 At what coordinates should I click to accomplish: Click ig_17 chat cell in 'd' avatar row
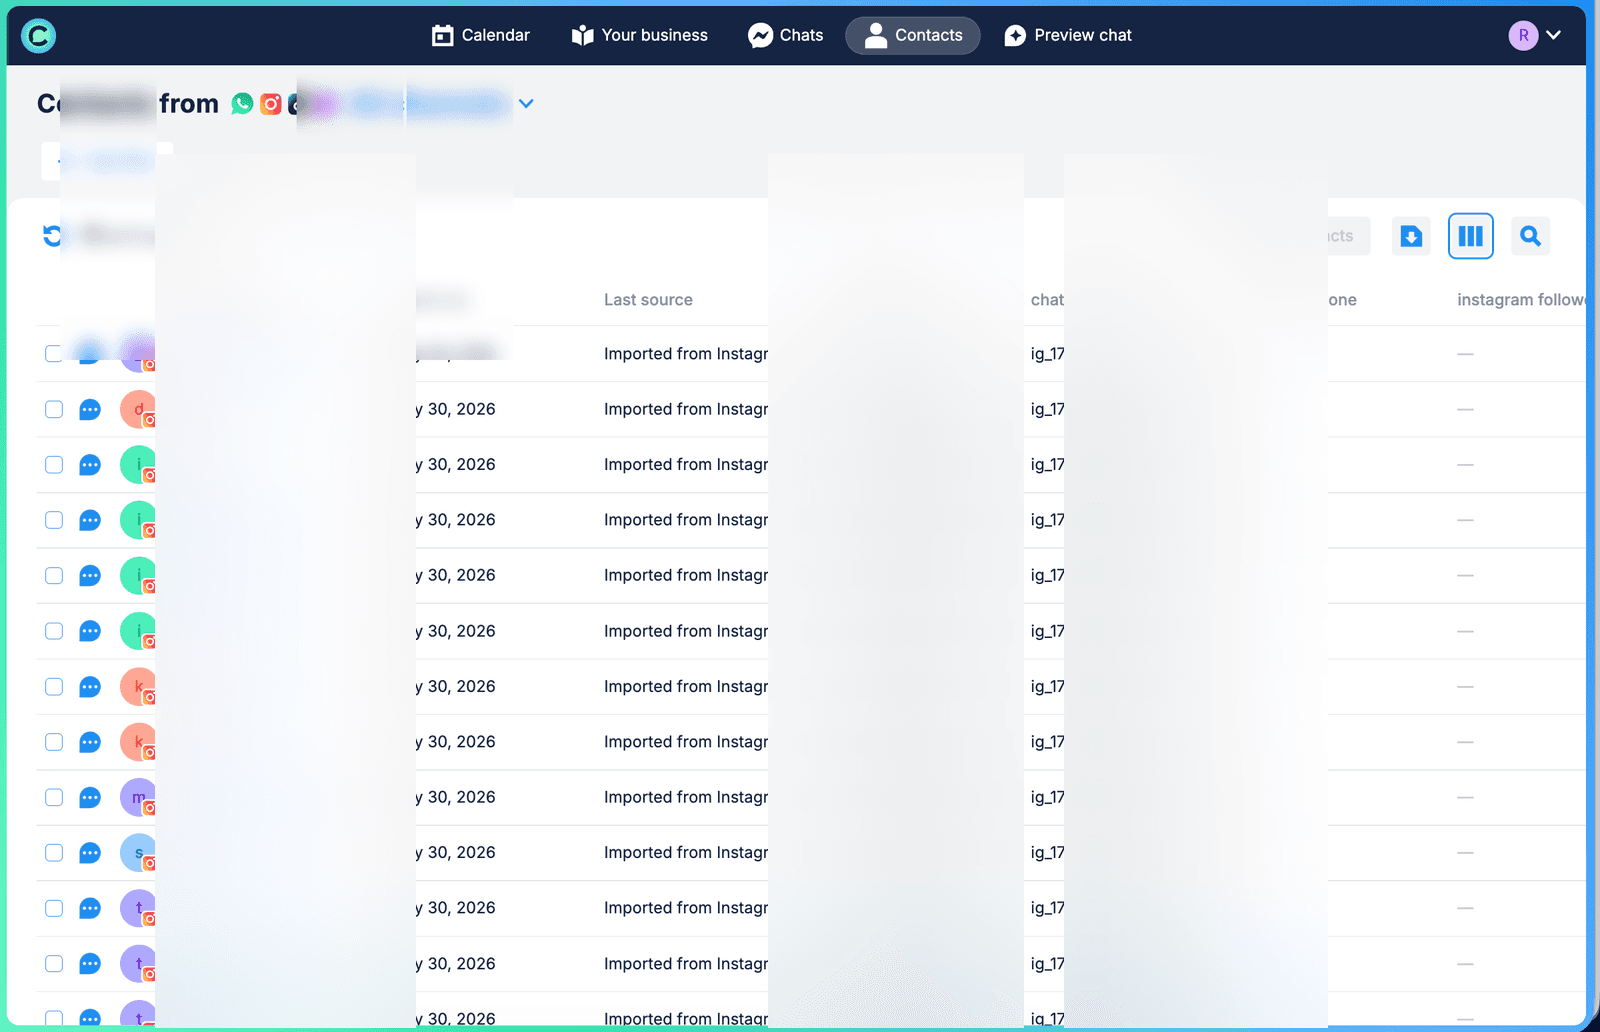[1047, 409]
